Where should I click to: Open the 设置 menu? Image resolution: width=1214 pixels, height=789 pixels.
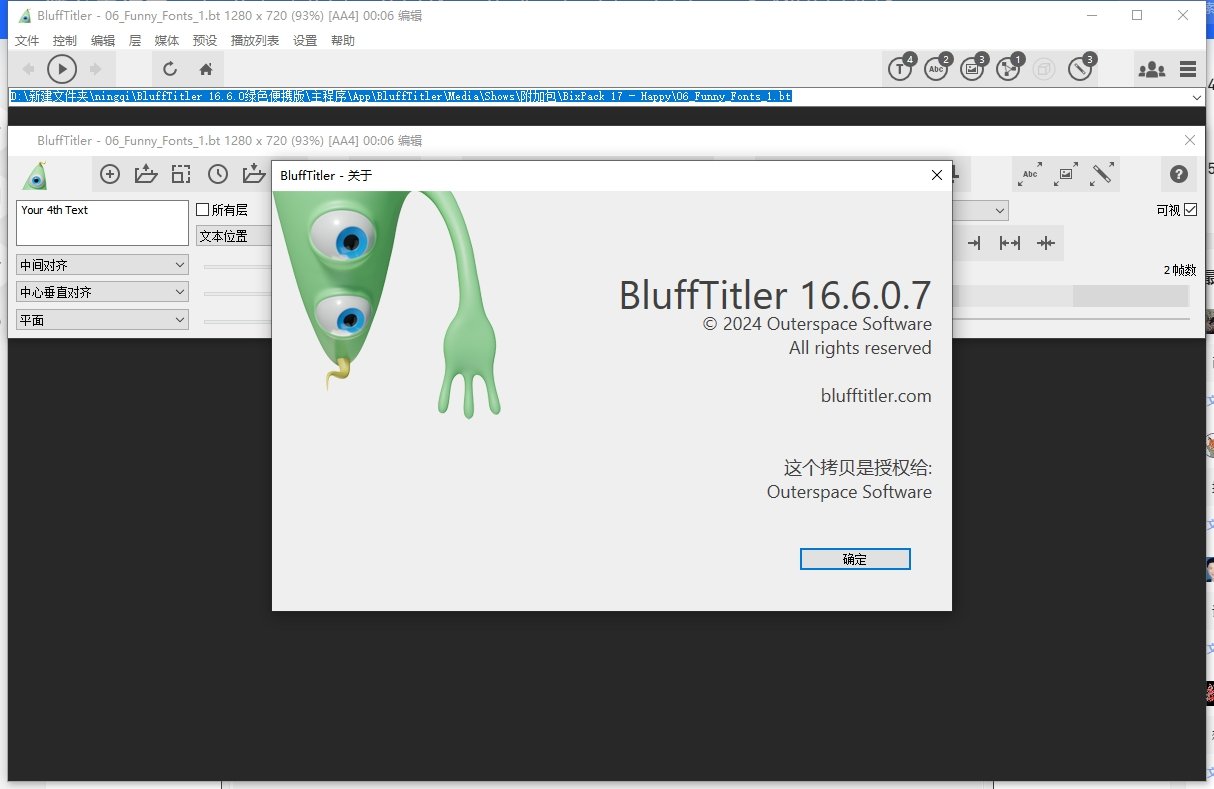[x=305, y=41]
